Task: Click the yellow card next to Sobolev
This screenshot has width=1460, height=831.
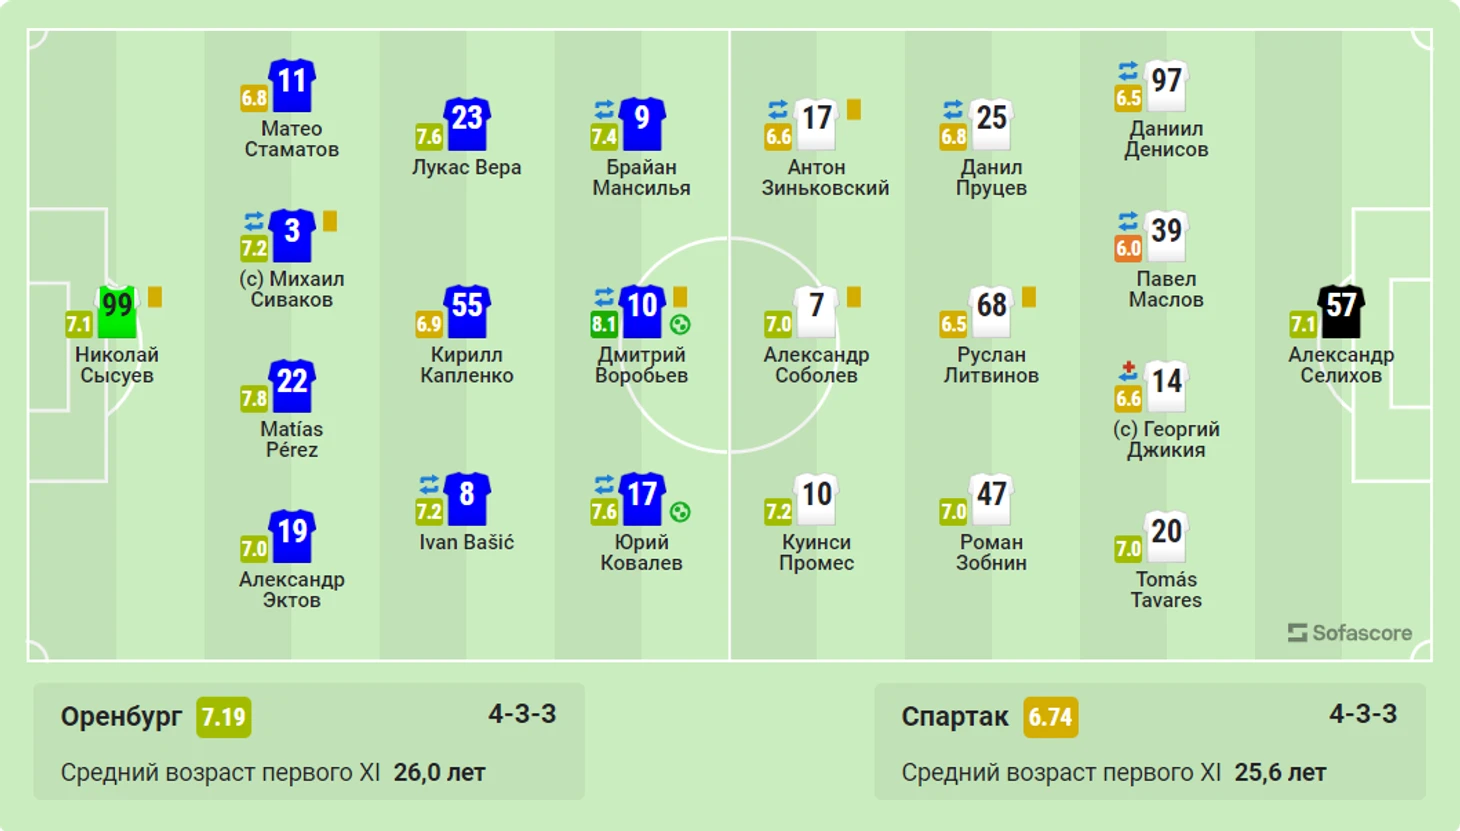Action: click(x=854, y=297)
